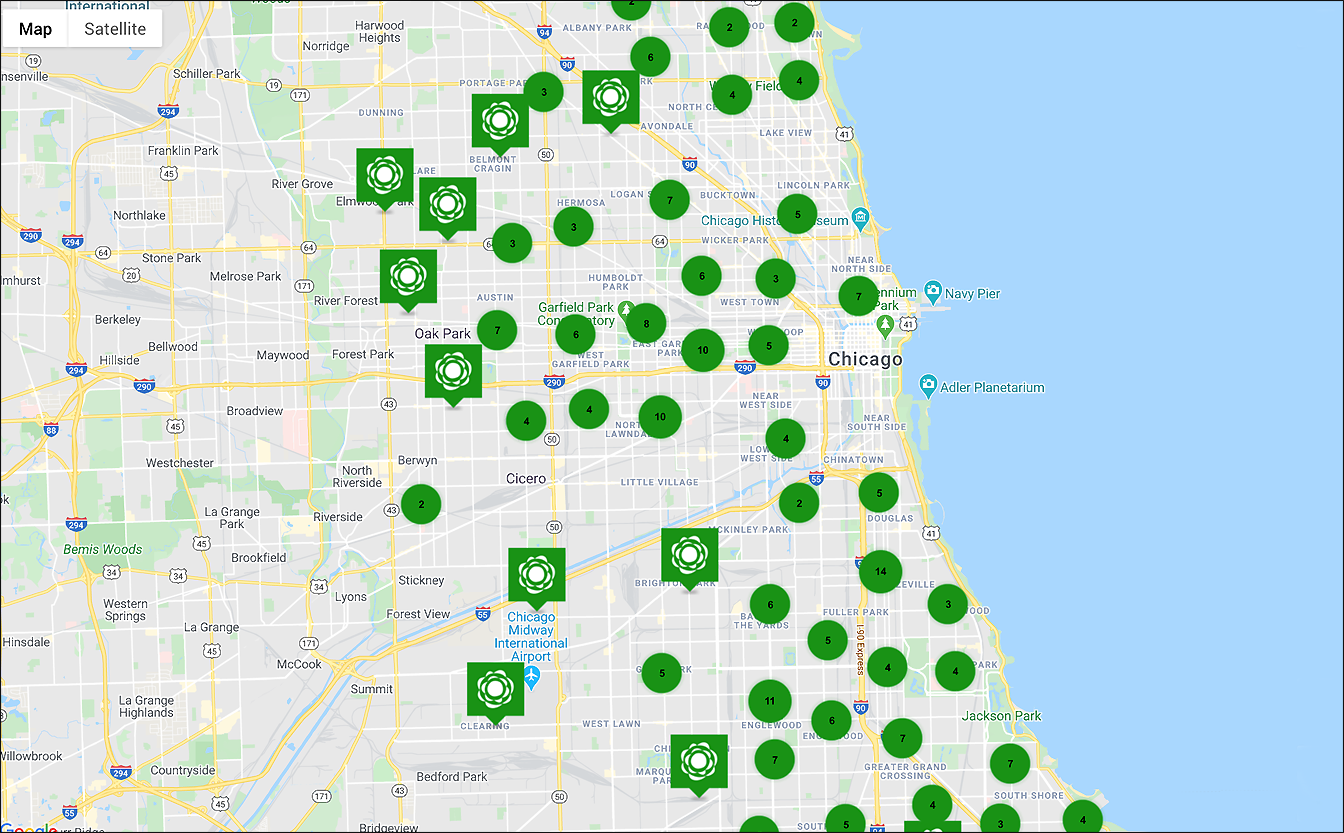Click the flower marker above Clearing
The height and width of the screenshot is (833, 1344).
pos(495,690)
